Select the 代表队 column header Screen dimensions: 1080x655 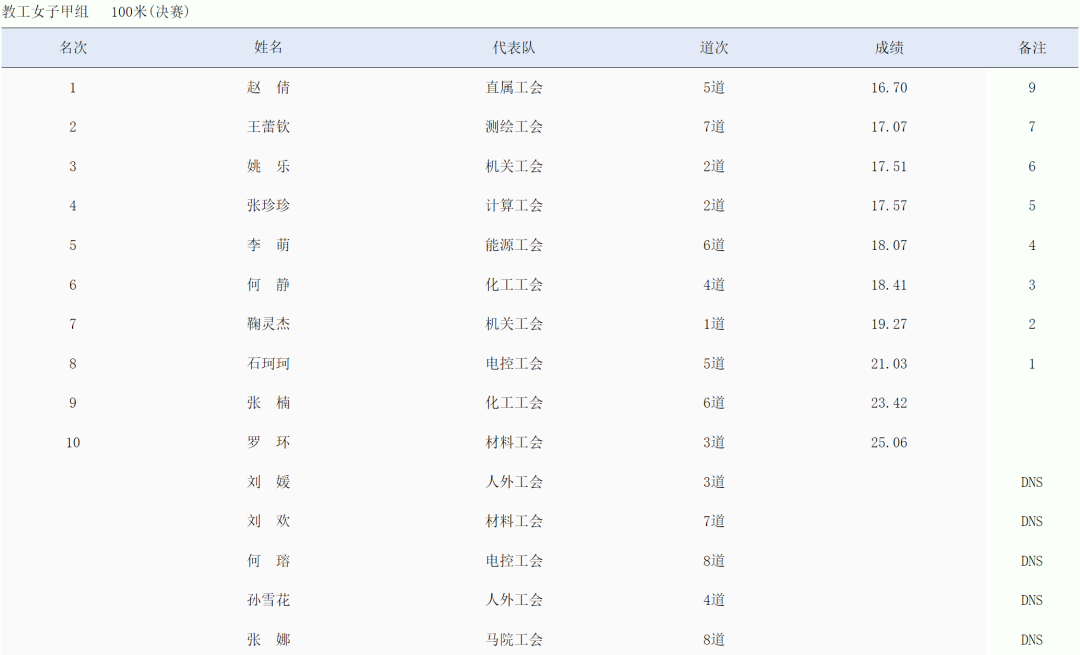coord(514,48)
